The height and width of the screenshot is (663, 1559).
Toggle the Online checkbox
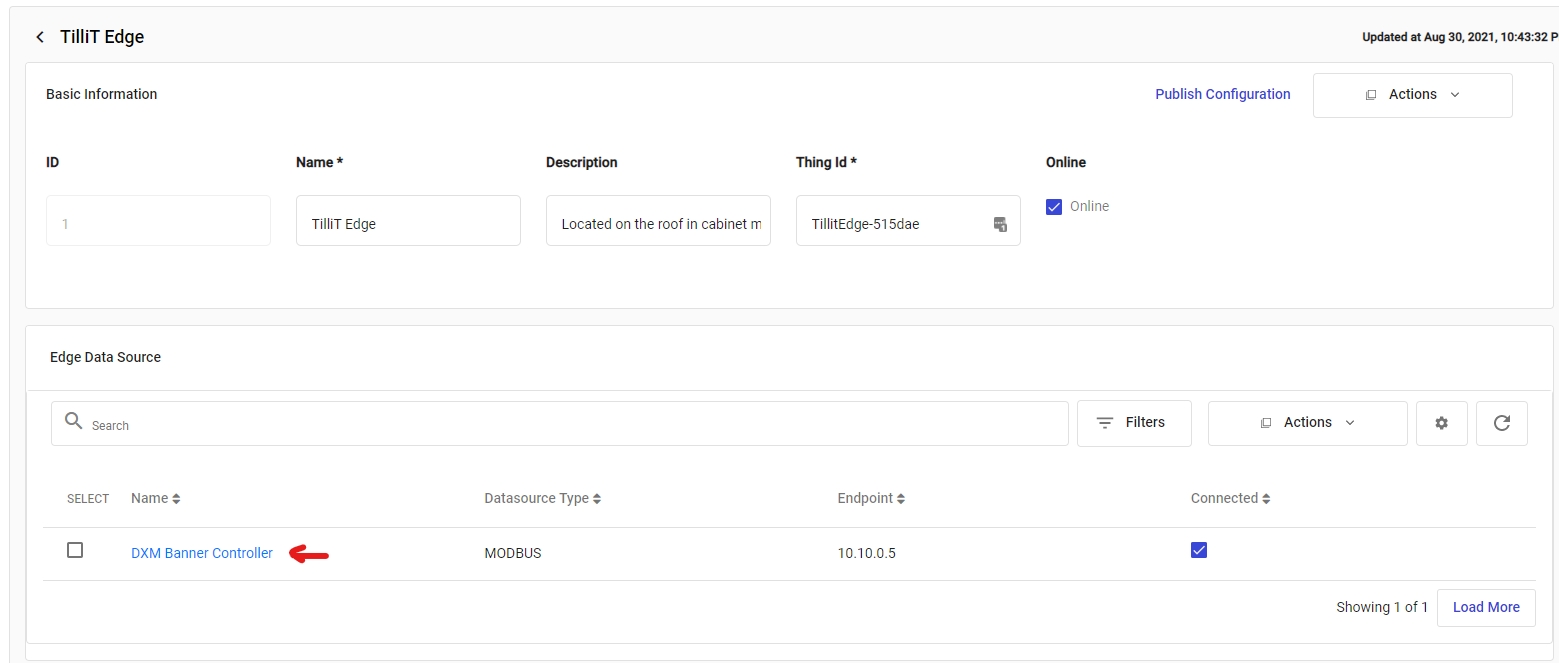point(1053,207)
